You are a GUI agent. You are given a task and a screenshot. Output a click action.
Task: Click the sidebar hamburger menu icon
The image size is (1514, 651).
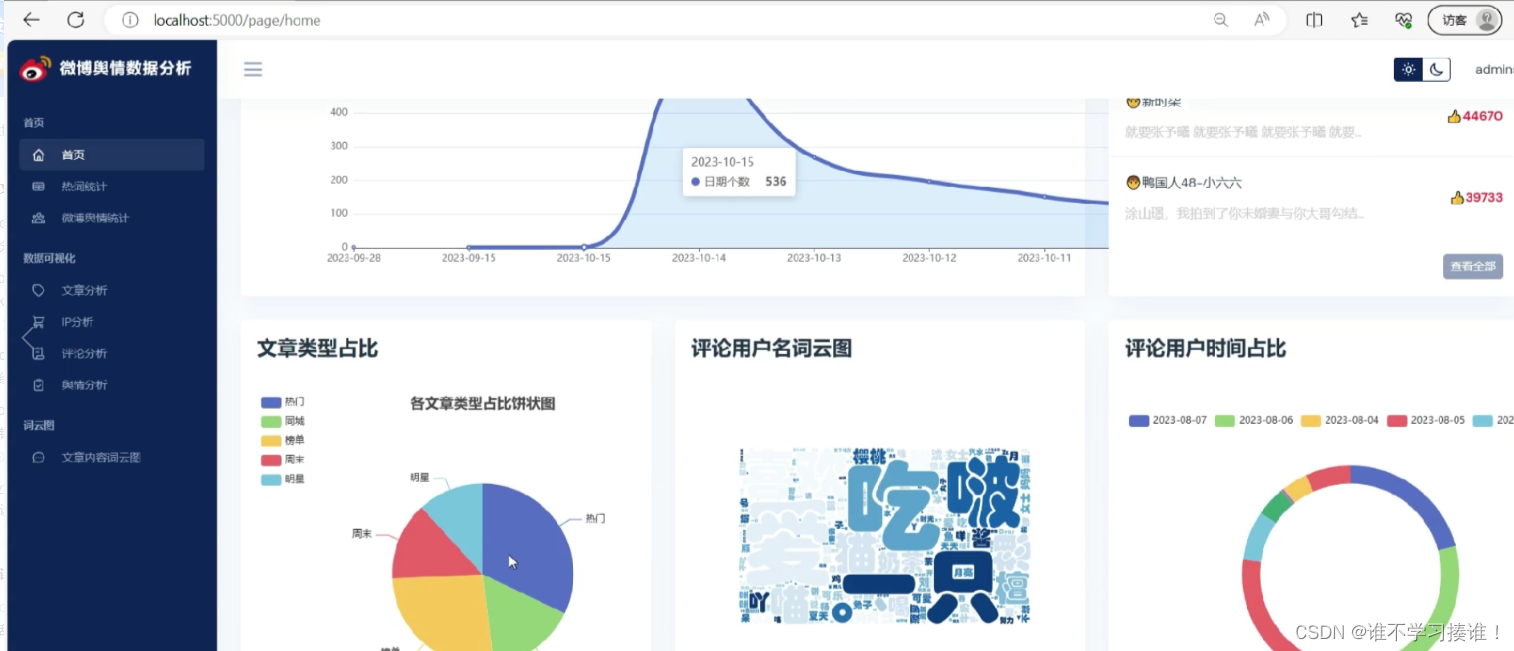tap(252, 69)
